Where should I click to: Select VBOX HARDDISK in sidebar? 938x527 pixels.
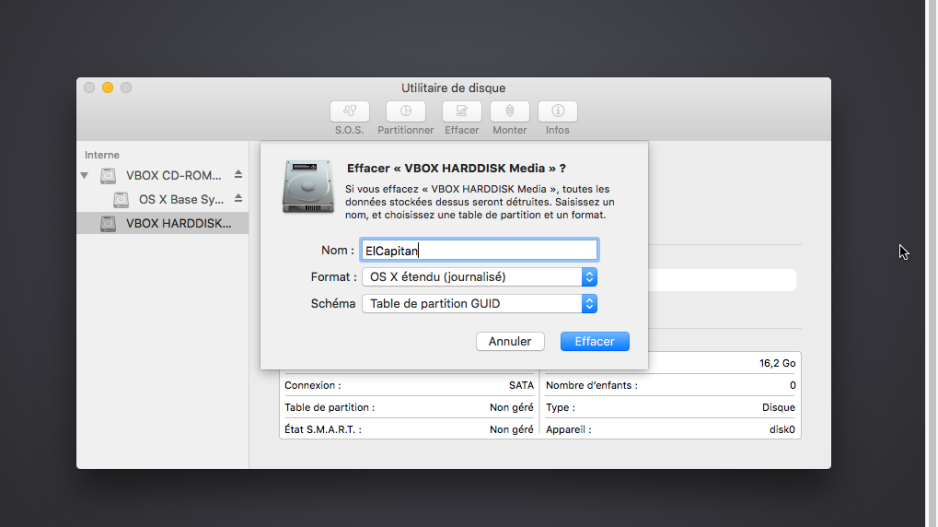click(162, 223)
